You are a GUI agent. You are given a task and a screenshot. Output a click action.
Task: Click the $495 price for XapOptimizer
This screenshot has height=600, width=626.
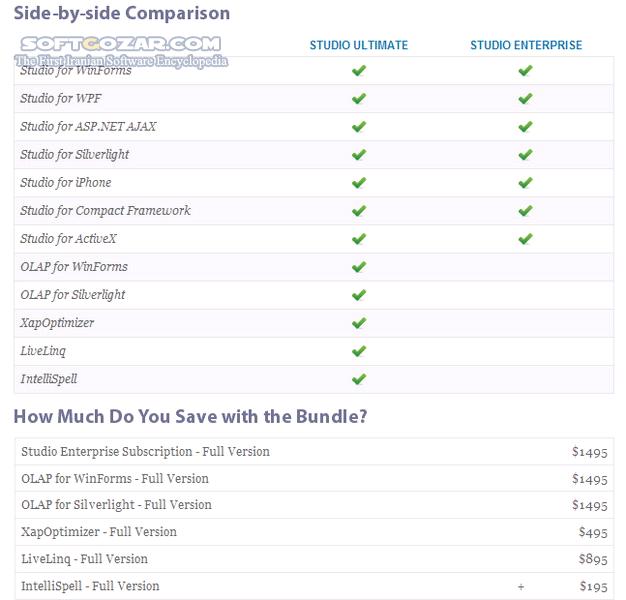[x=593, y=532]
